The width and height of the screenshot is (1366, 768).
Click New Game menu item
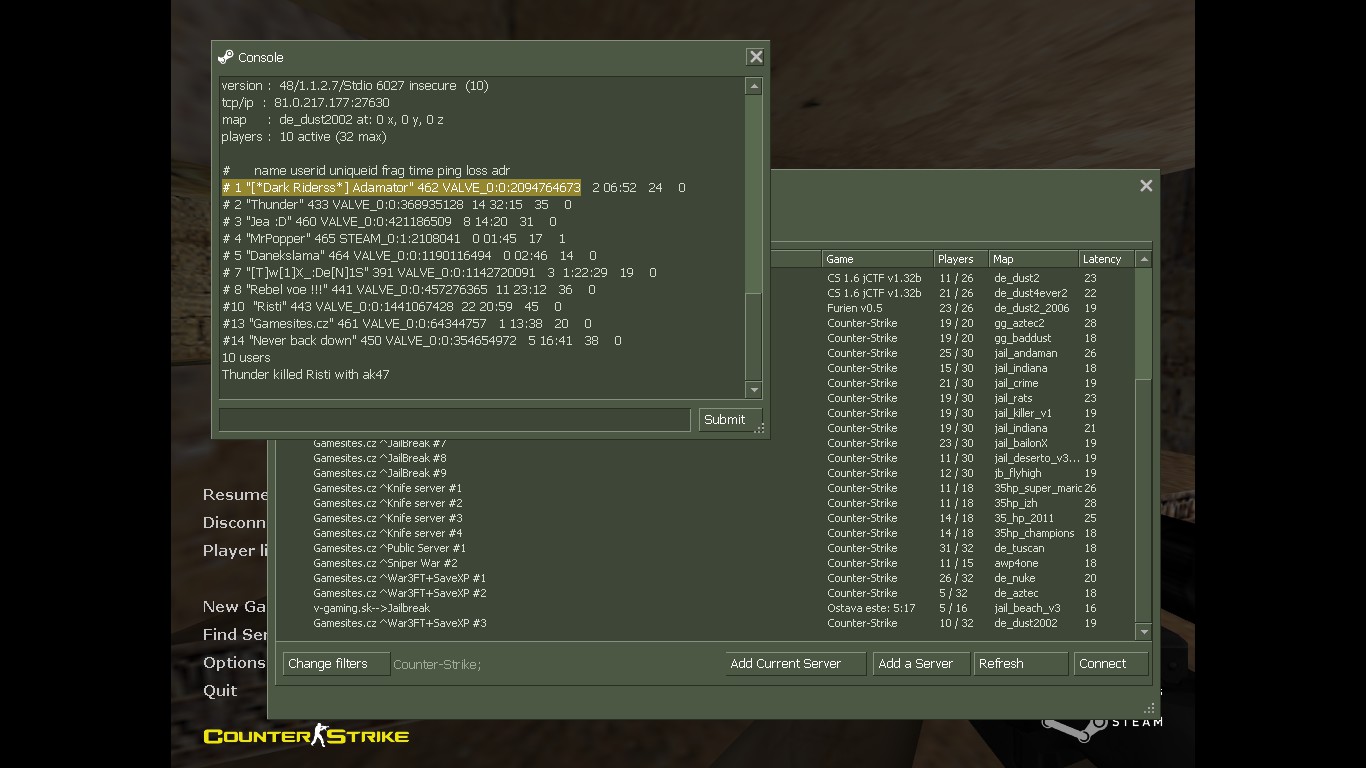(x=235, y=607)
